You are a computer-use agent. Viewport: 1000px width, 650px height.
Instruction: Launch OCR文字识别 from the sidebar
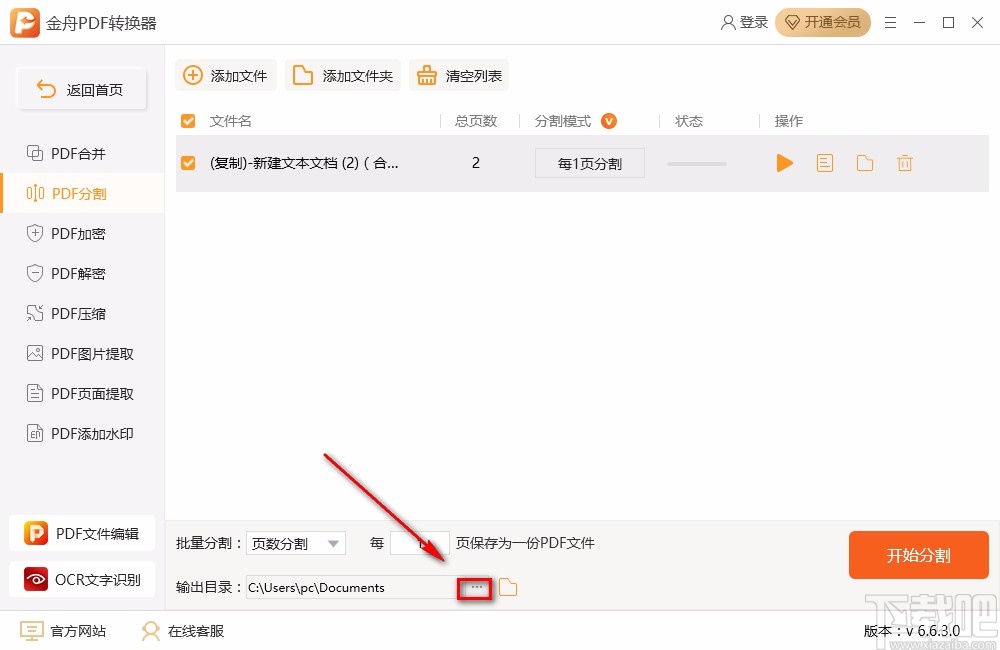tap(82, 579)
